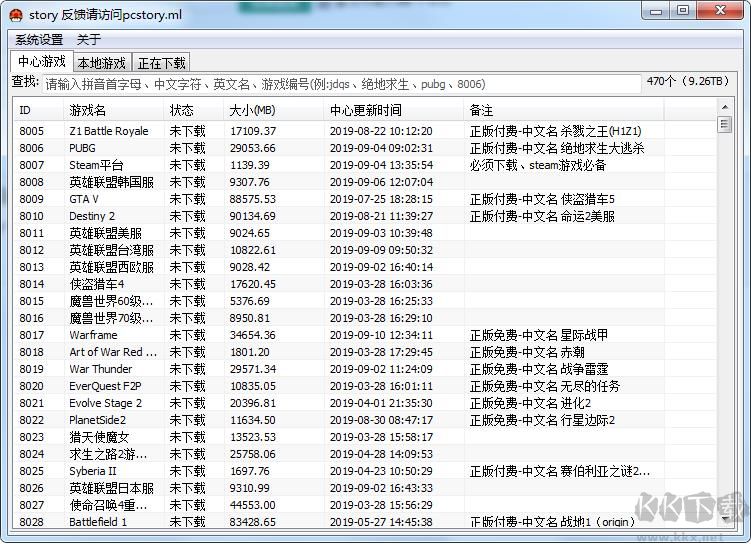Select the Art of War Red row

364,352
